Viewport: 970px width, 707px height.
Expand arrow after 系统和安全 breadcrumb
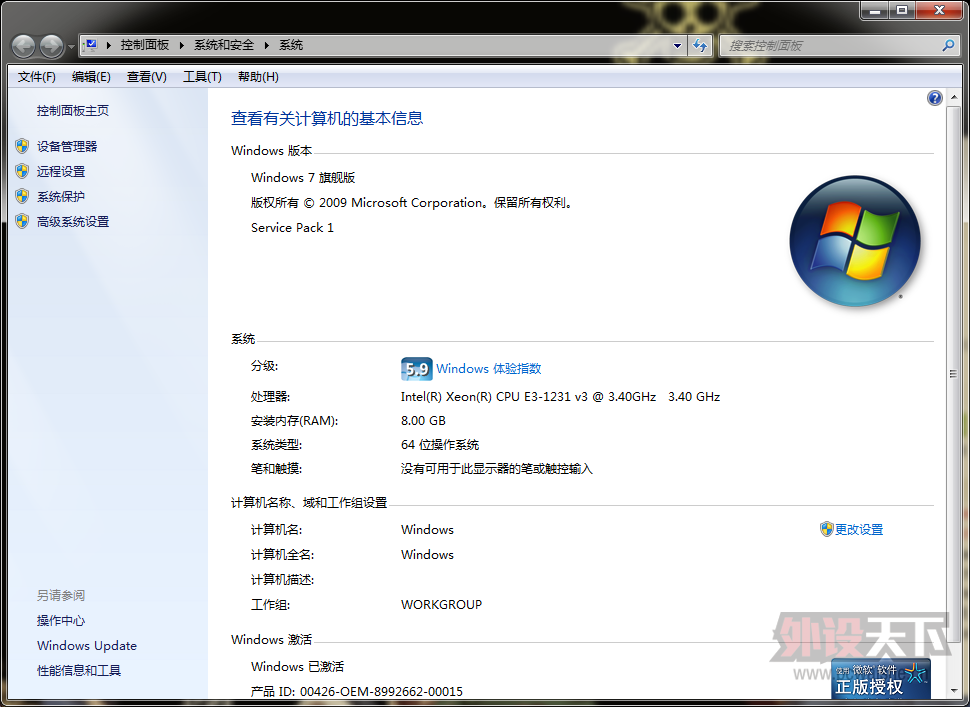(267, 45)
